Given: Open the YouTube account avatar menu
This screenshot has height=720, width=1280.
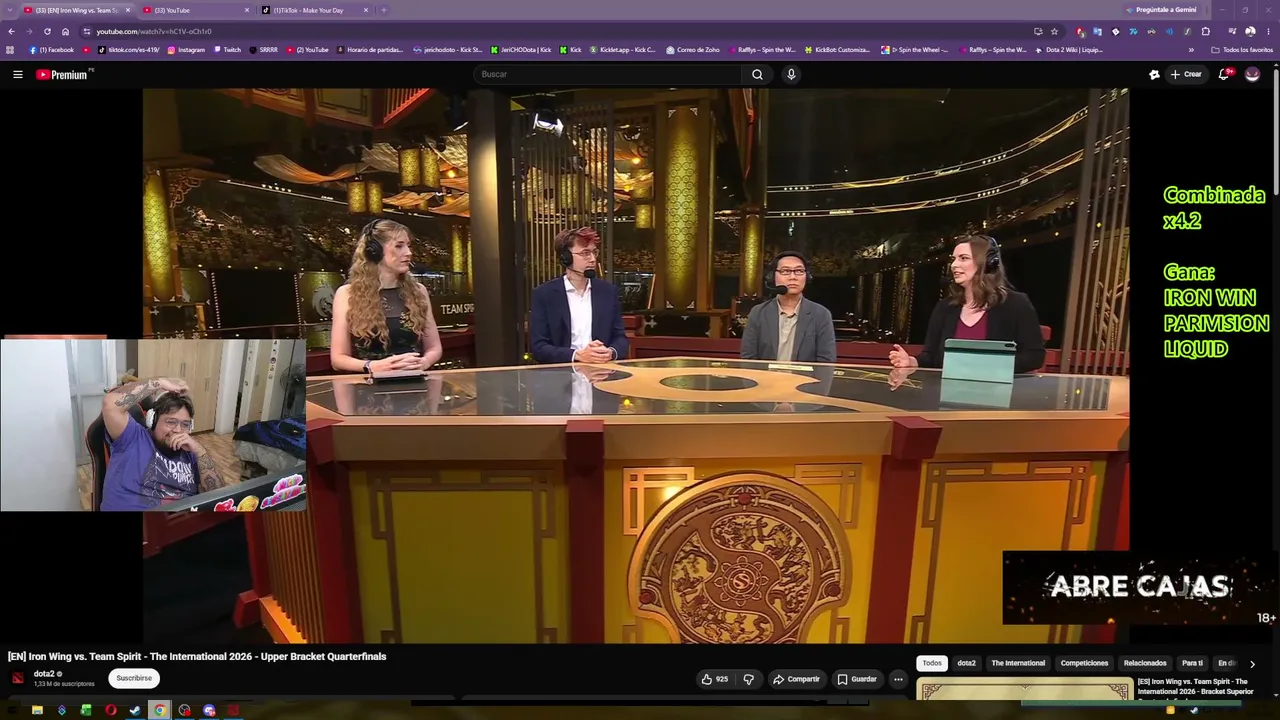Looking at the screenshot, I should click(1252, 74).
